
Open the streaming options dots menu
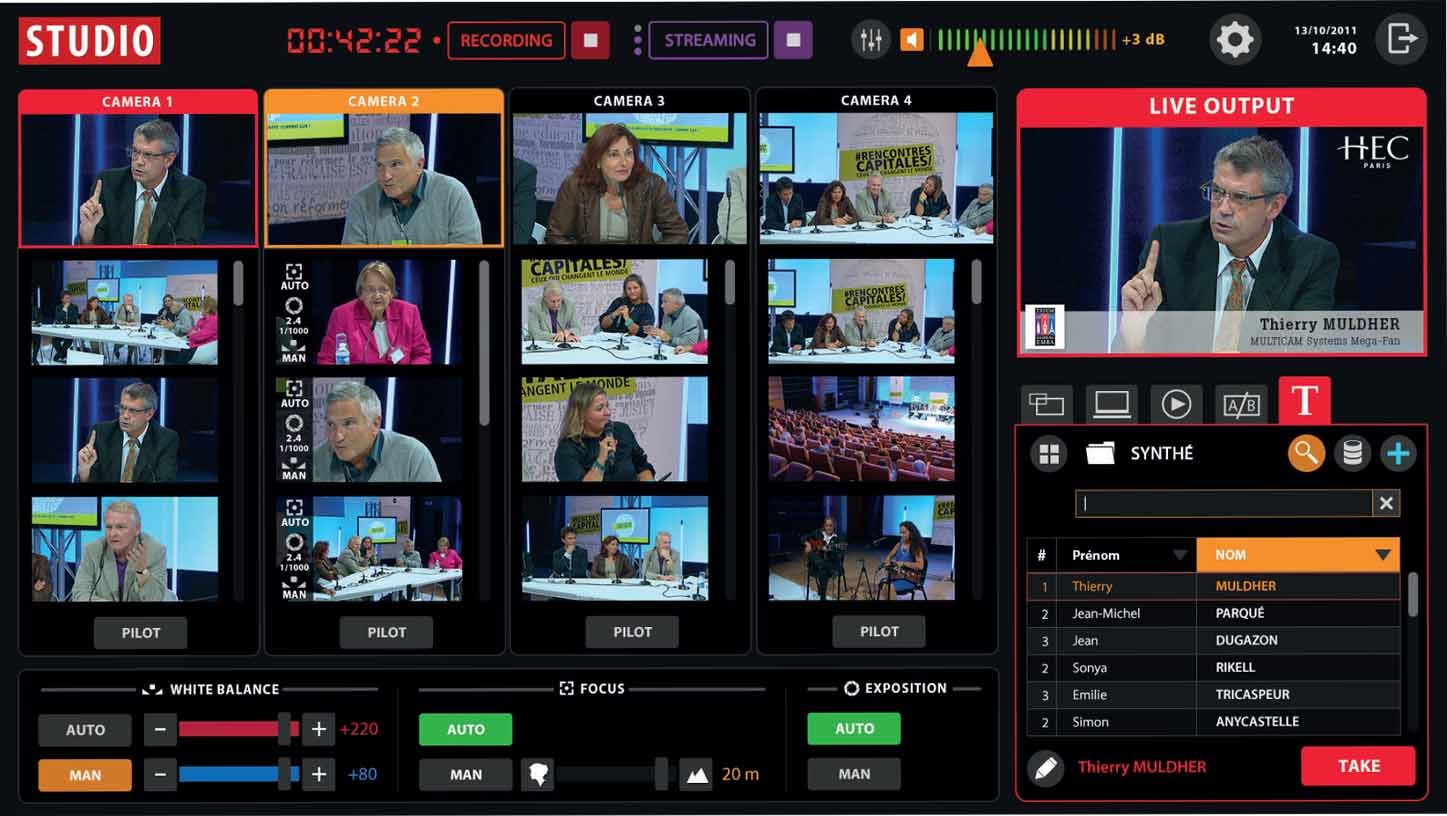(637, 40)
